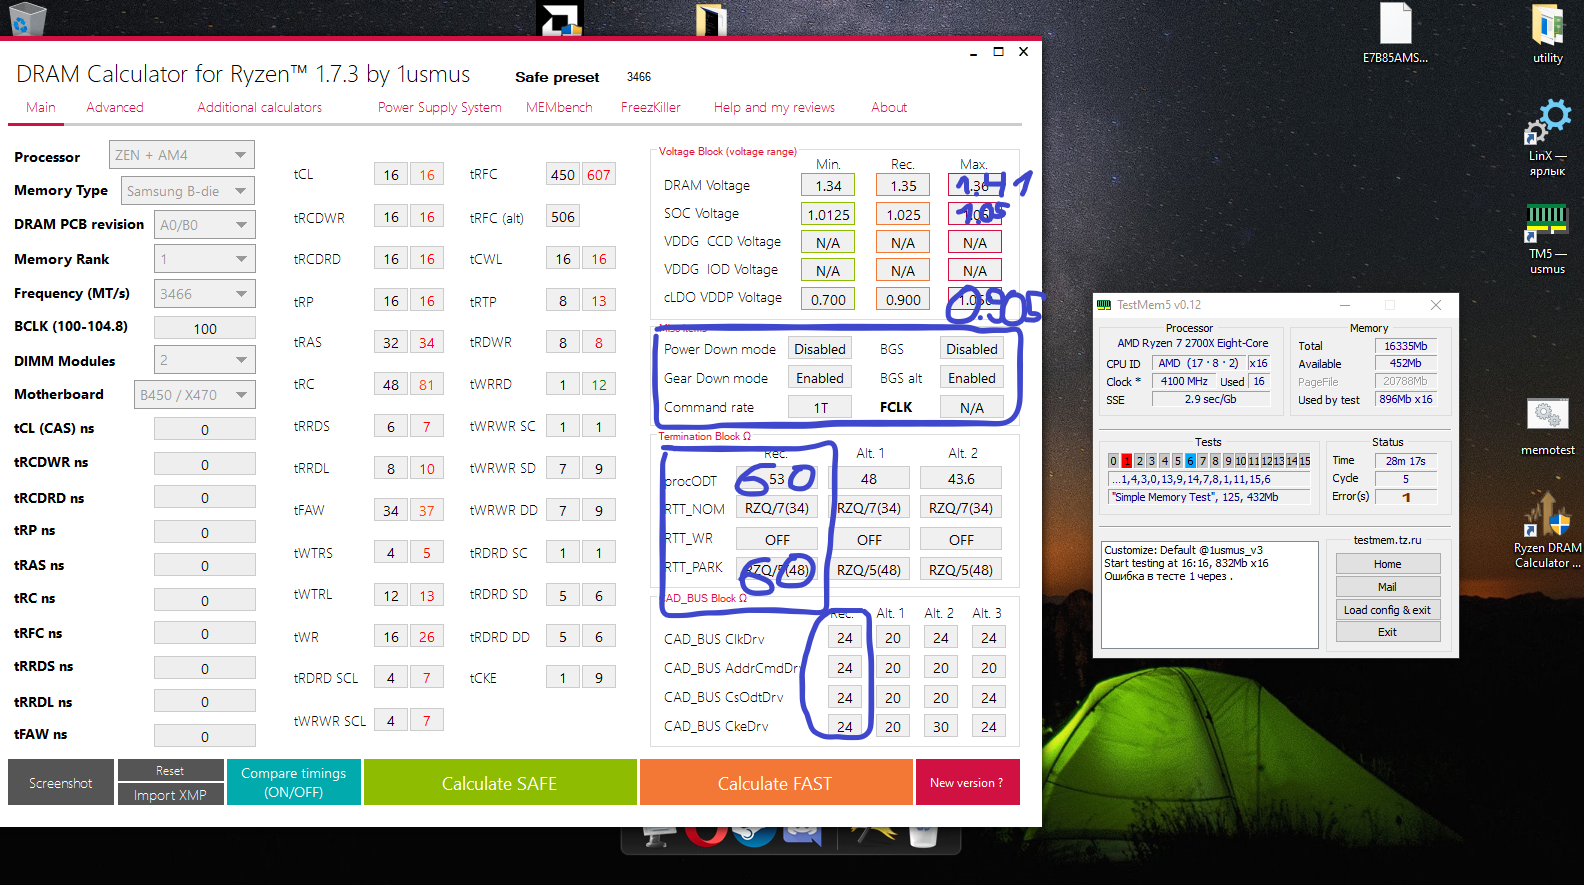Click the Import XMP button
Image resolution: width=1584 pixels, height=885 pixels.
click(170, 795)
